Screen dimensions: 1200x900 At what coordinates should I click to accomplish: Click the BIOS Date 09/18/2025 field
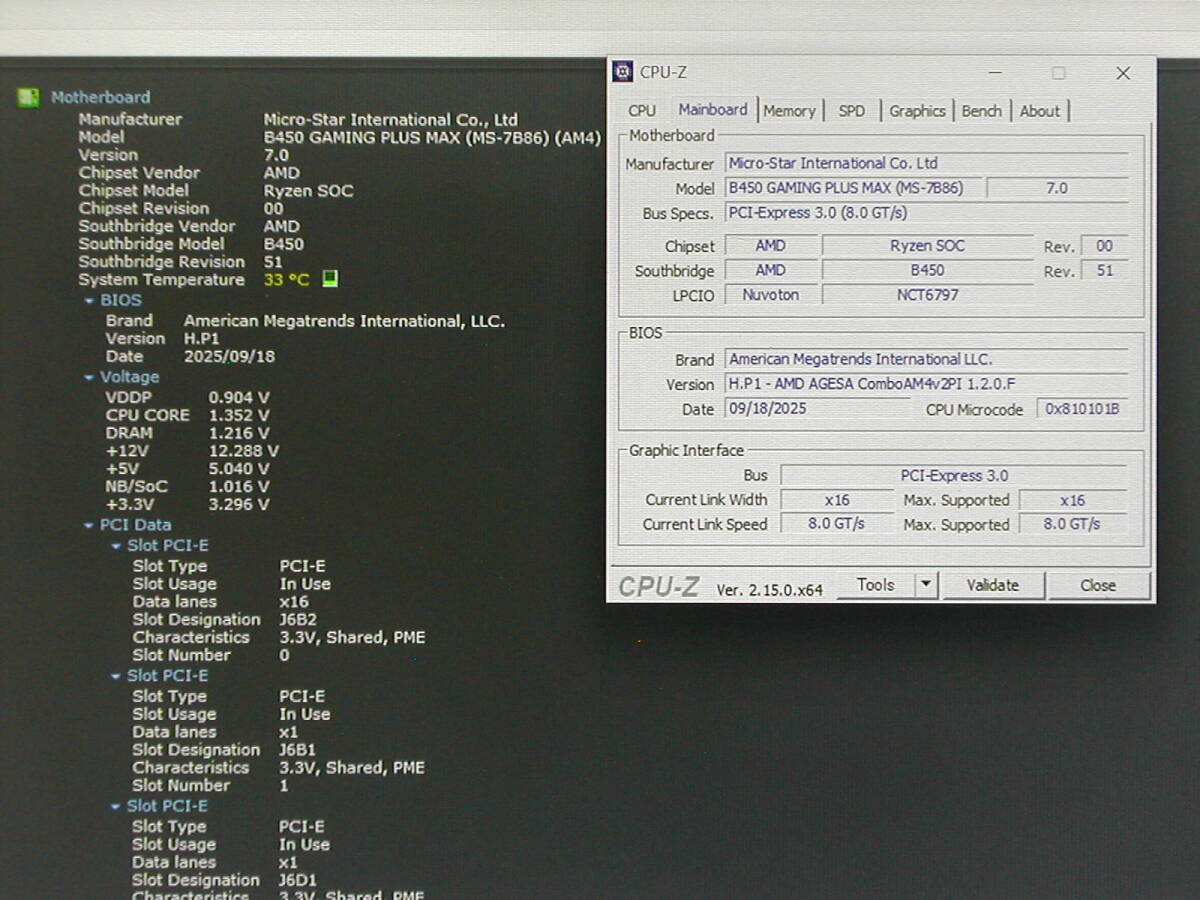(816, 409)
